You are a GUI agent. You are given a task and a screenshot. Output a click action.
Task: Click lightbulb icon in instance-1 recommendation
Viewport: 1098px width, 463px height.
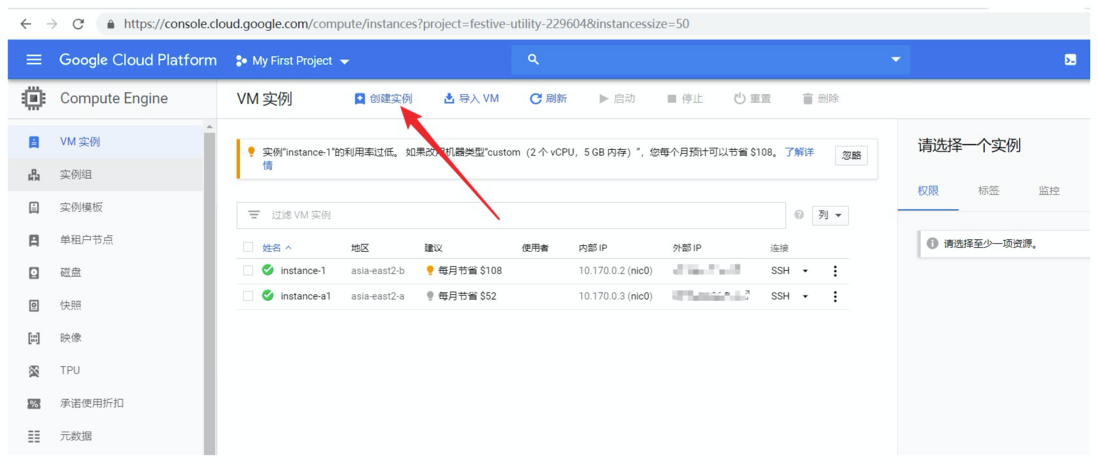[430, 270]
